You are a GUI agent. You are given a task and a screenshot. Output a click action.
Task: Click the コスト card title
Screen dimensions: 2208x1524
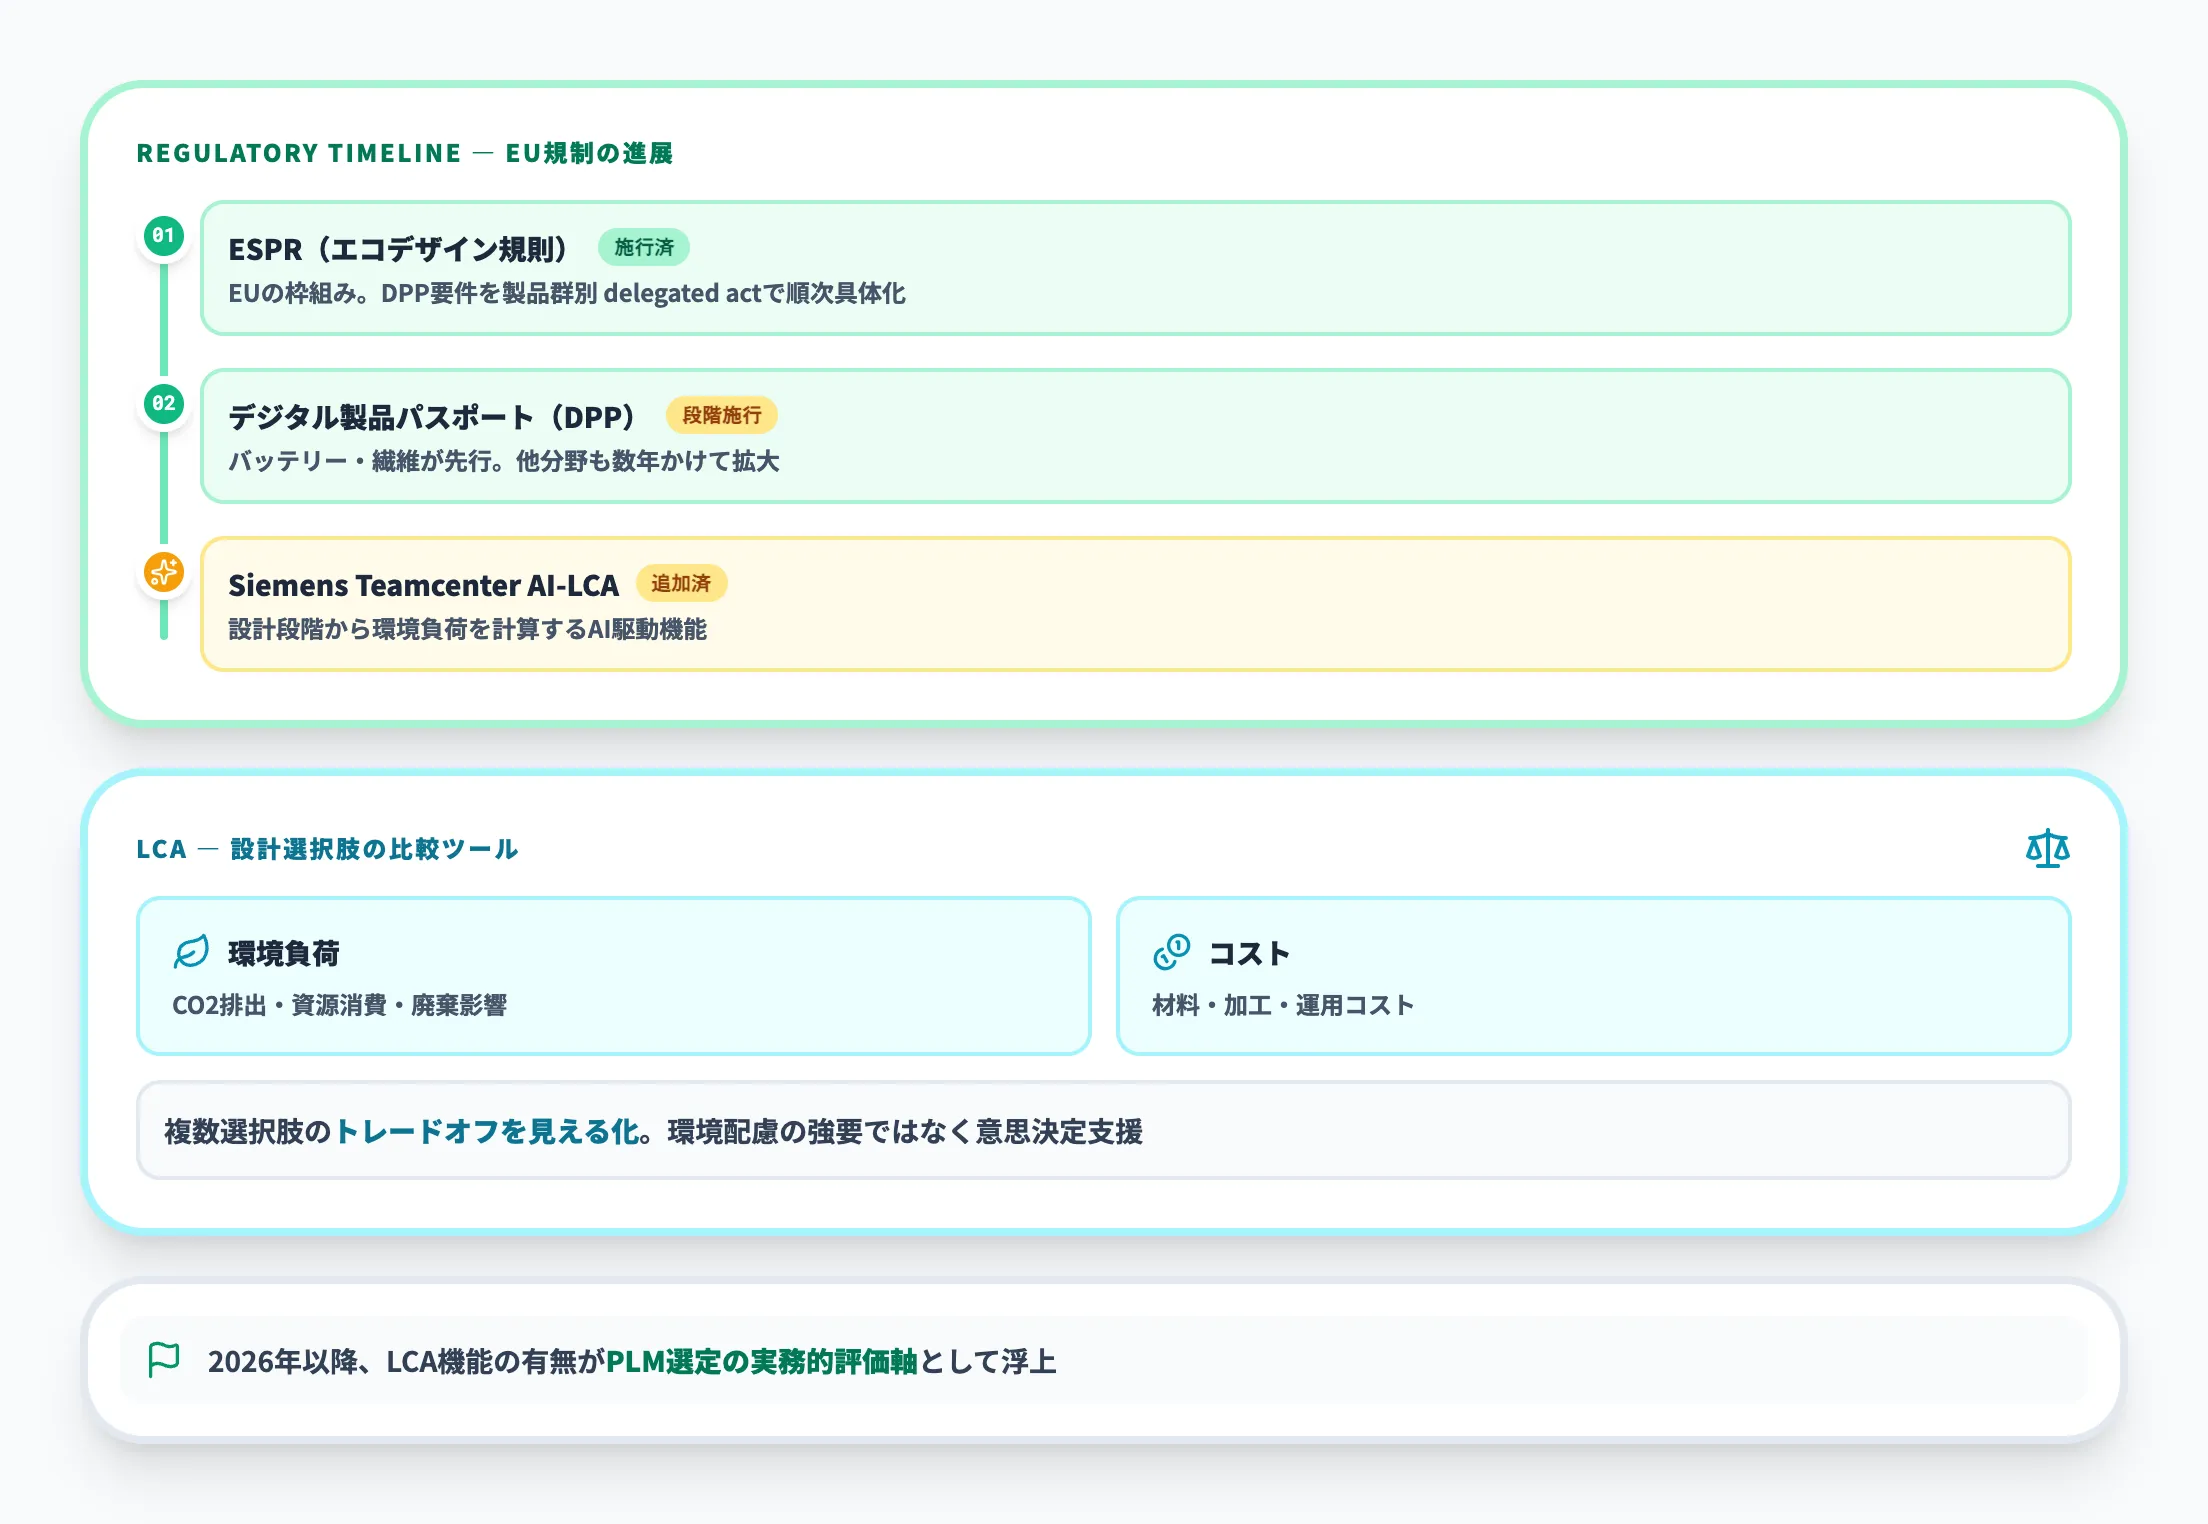tap(1250, 954)
